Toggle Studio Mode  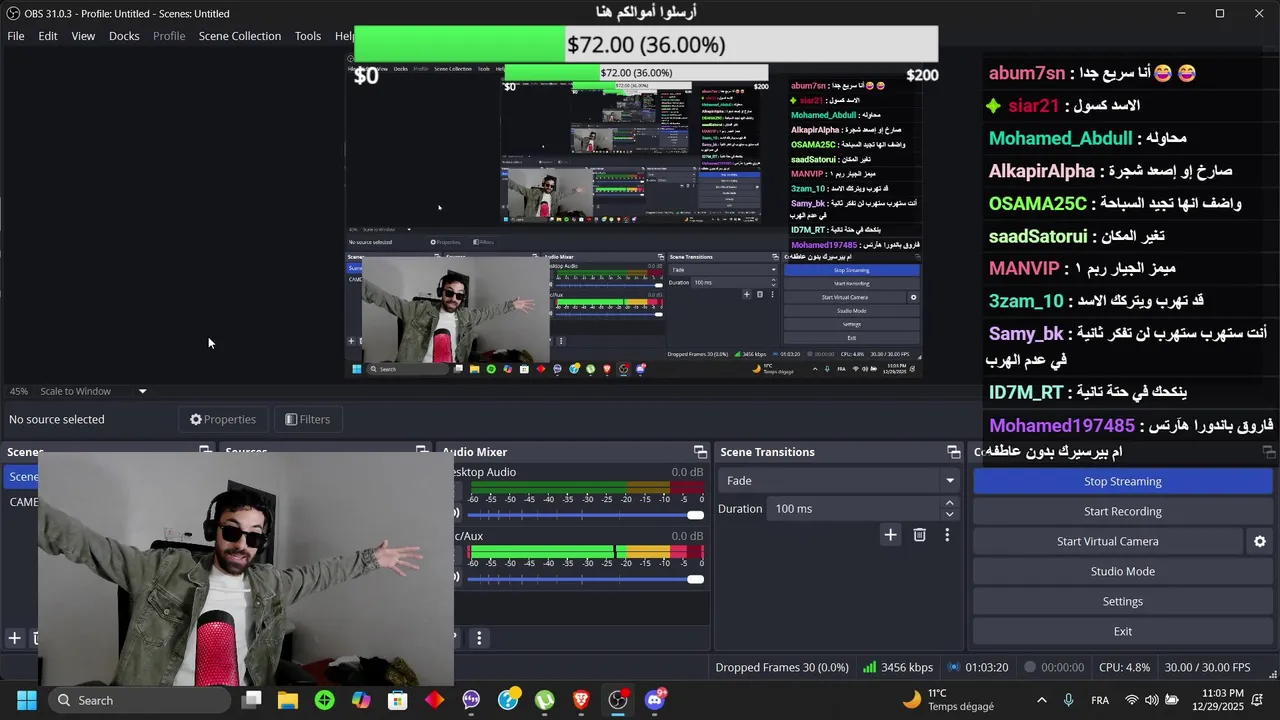[x=1122, y=571]
